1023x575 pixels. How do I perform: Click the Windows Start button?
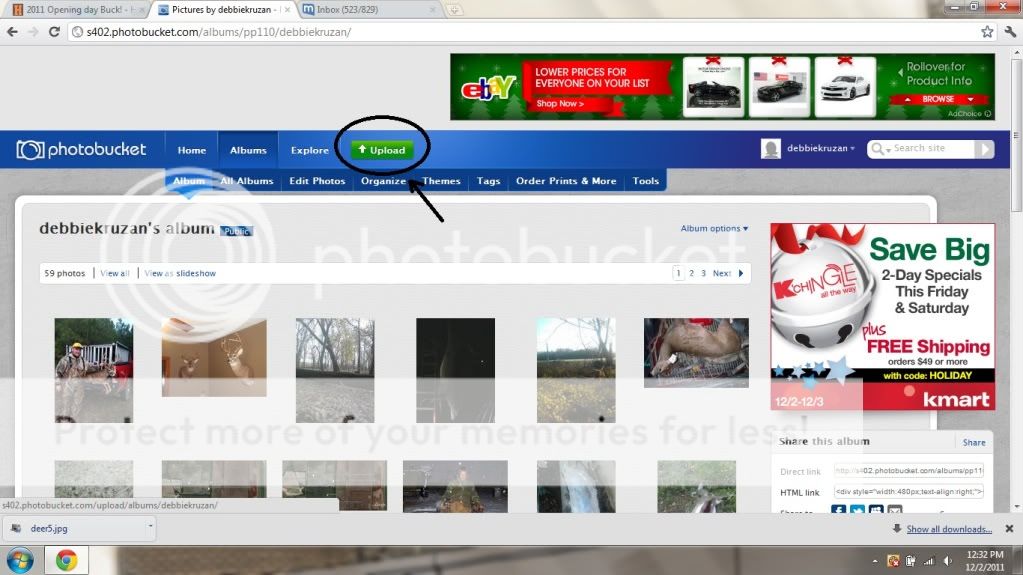20,560
